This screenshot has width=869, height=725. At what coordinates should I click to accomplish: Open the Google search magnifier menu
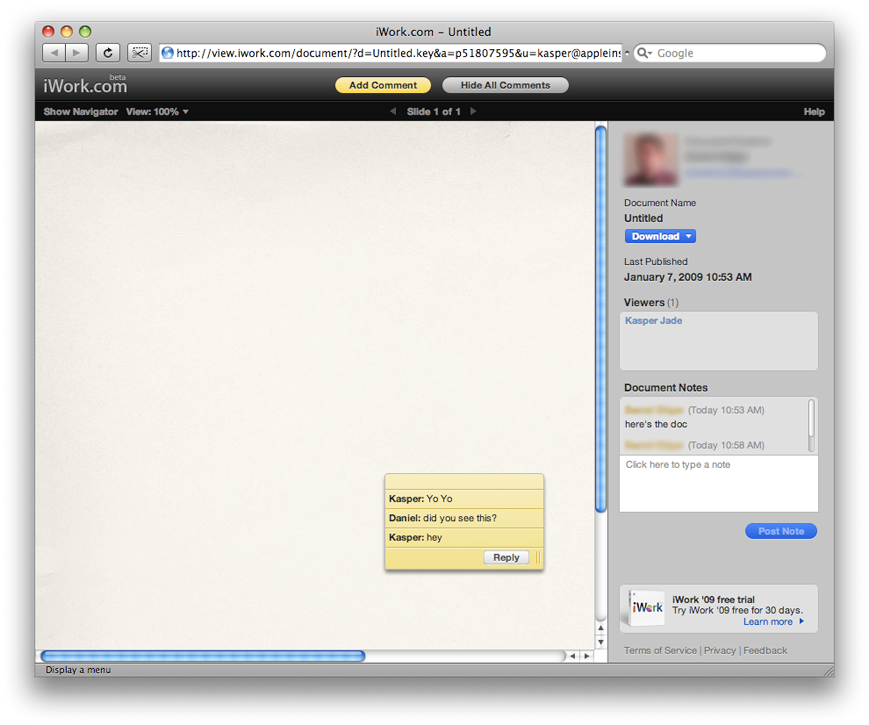tap(644, 53)
